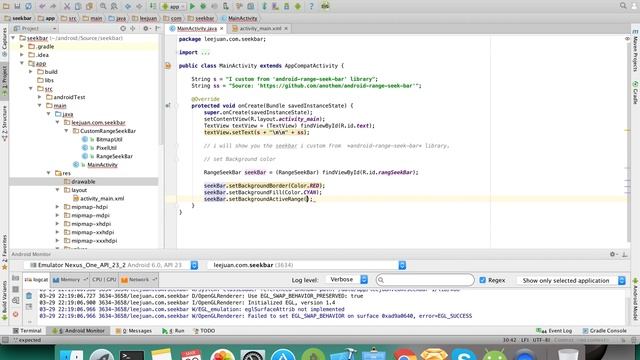Select activity_main.xml in the layout folder

[x=102, y=198]
